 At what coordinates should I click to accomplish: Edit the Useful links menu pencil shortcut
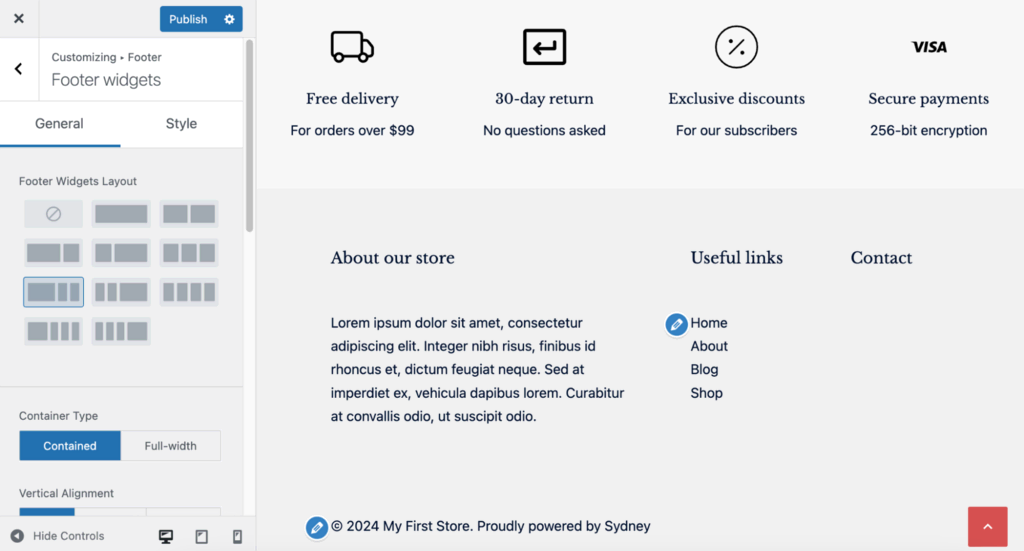click(677, 324)
